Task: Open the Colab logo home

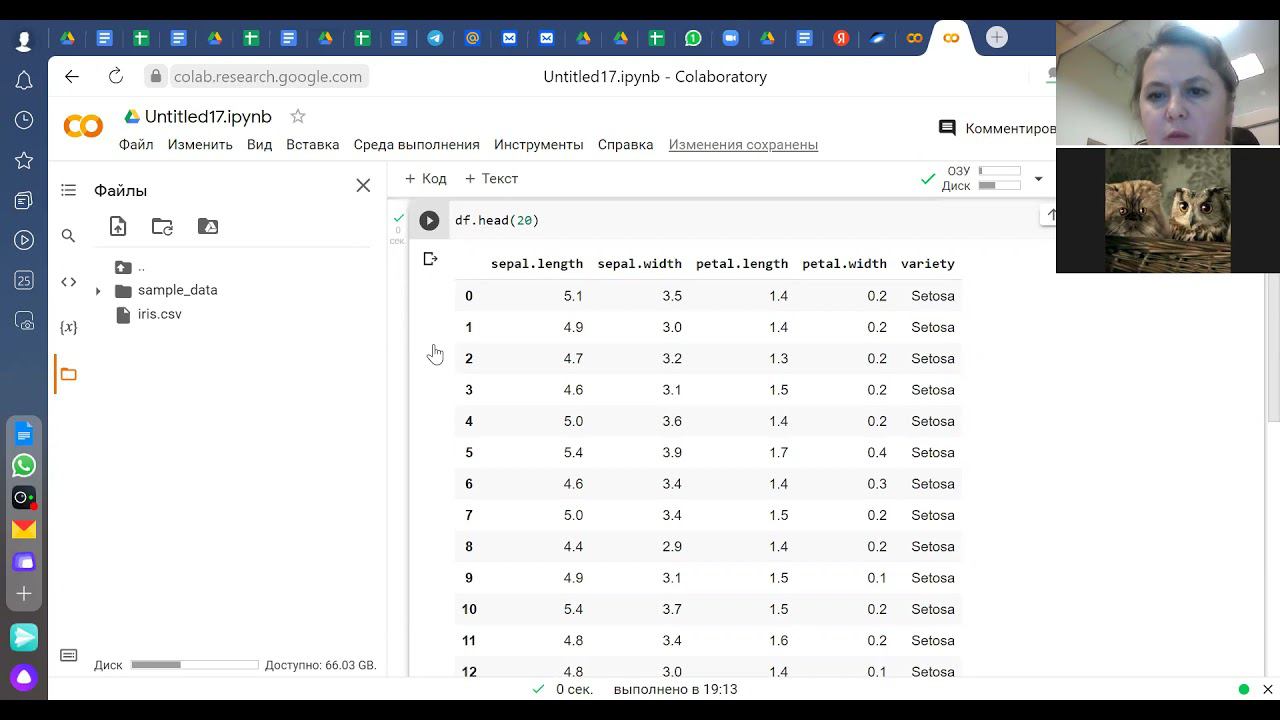Action: (83, 126)
